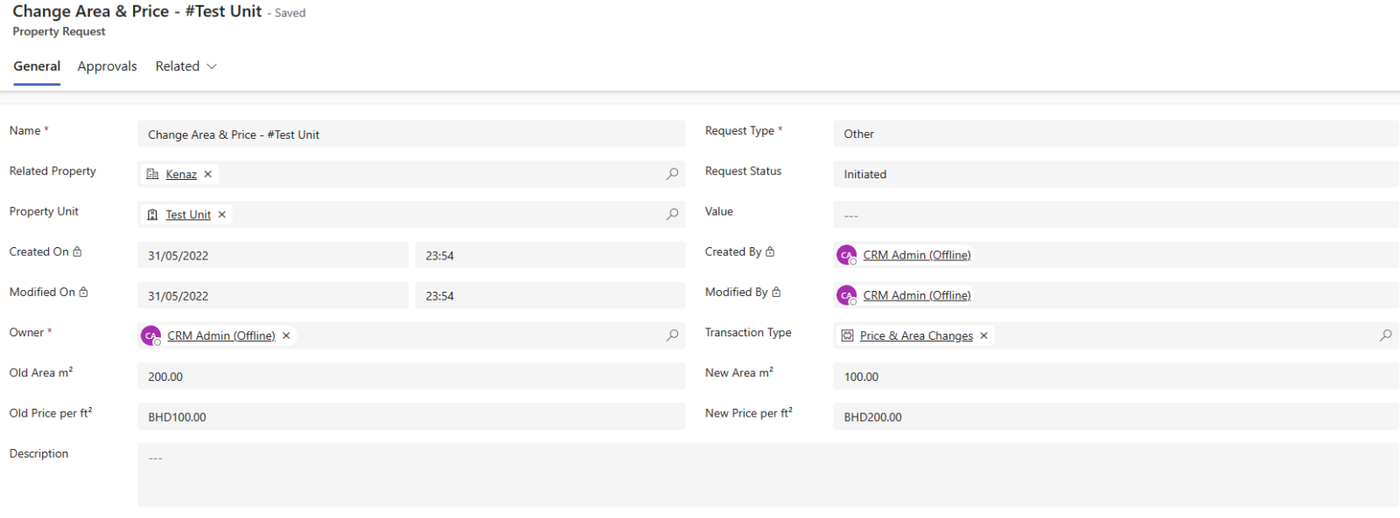Expand the Related tab dropdown
Screen dimensions: 1400x518
[186, 66]
